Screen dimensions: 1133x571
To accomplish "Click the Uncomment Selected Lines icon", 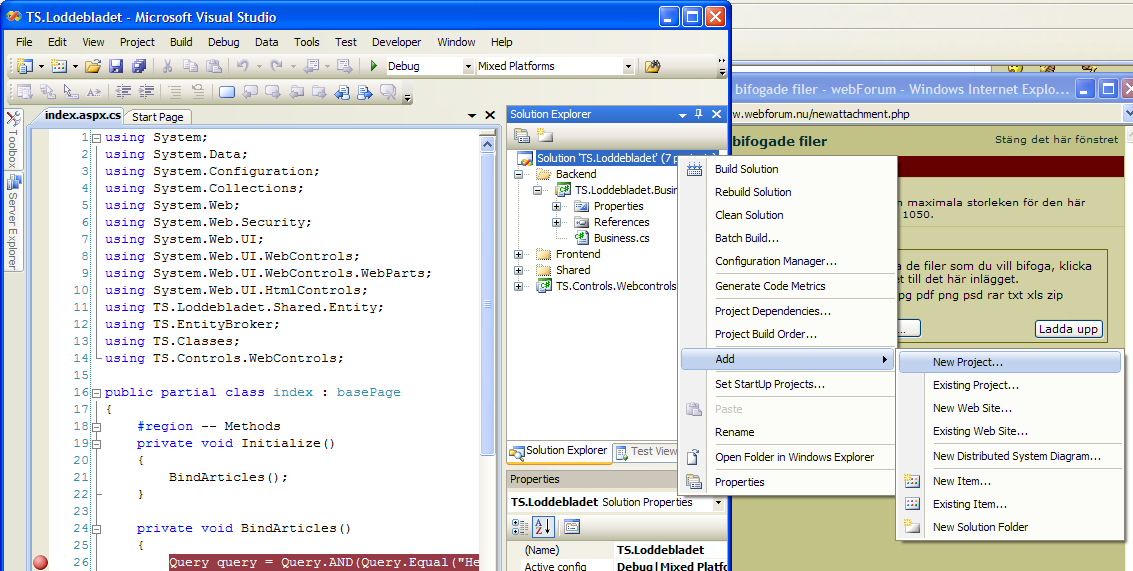I will (197, 92).
